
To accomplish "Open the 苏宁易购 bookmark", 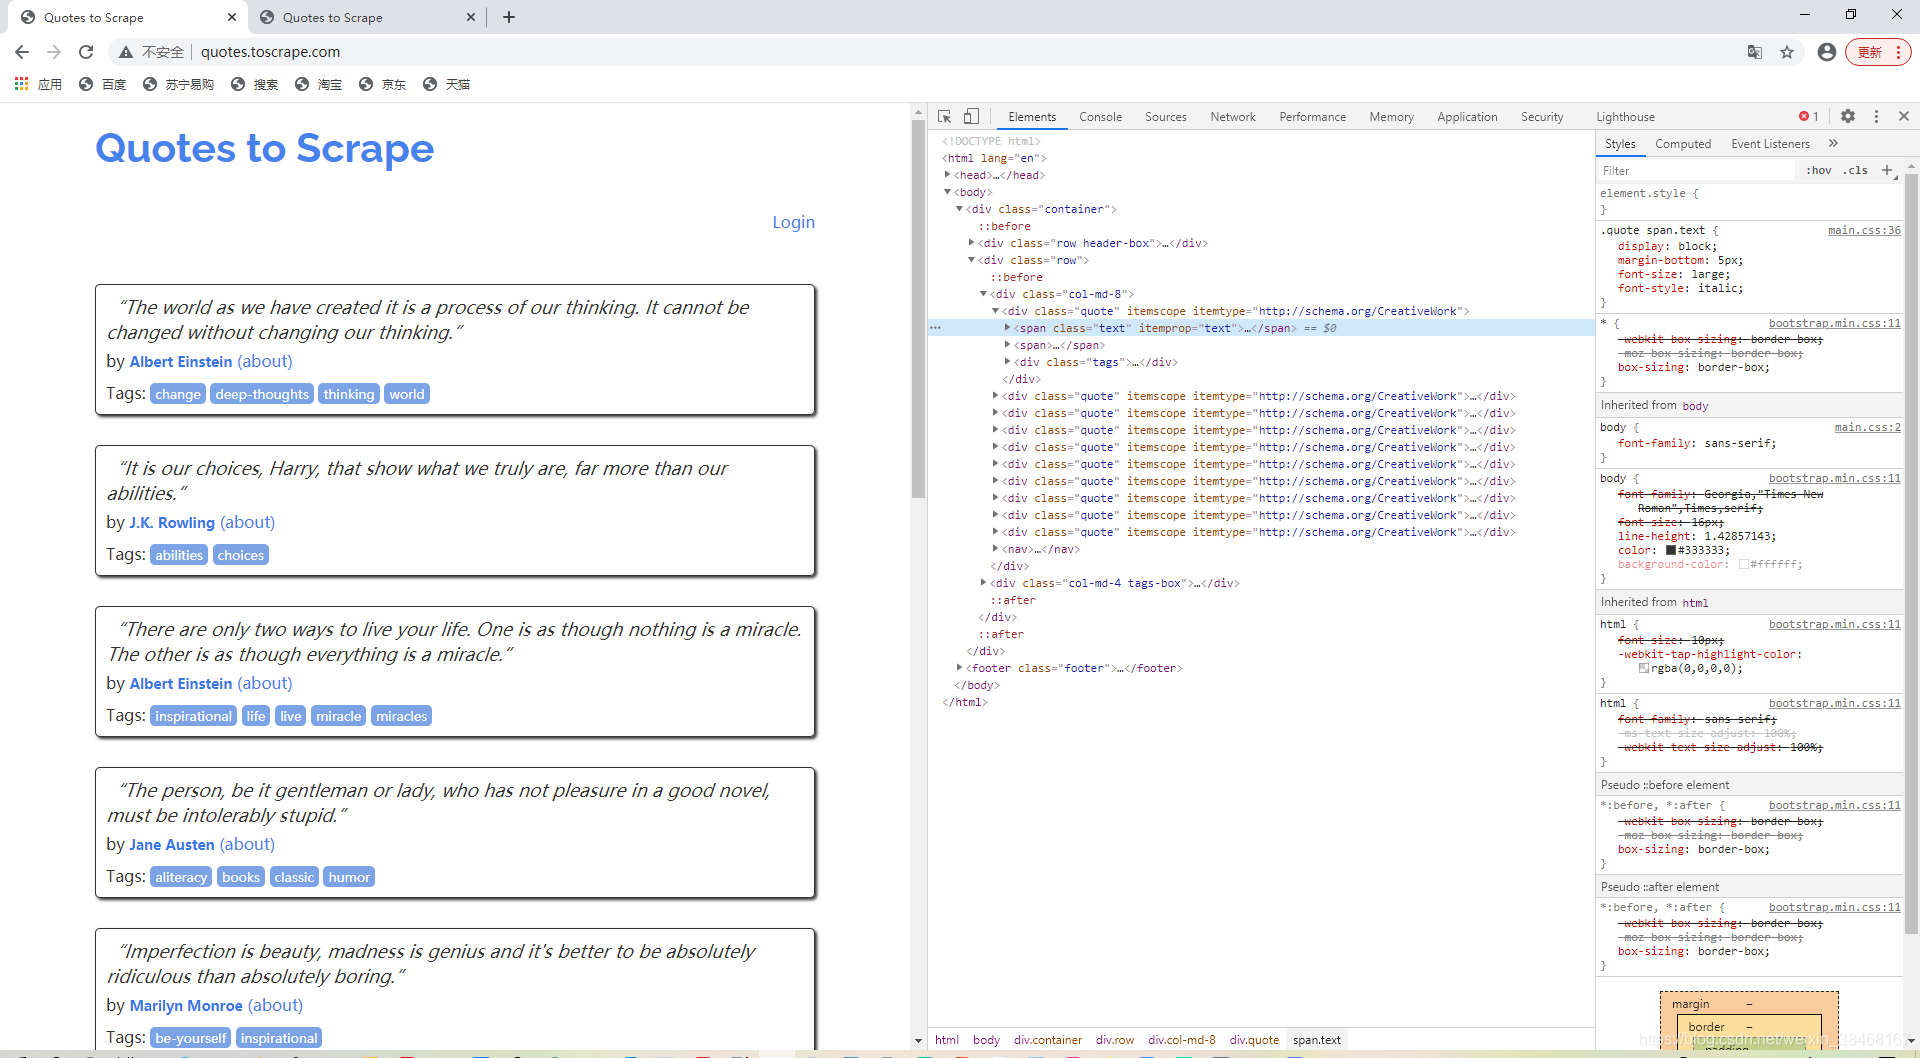I will pyautogui.click(x=179, y=84).
